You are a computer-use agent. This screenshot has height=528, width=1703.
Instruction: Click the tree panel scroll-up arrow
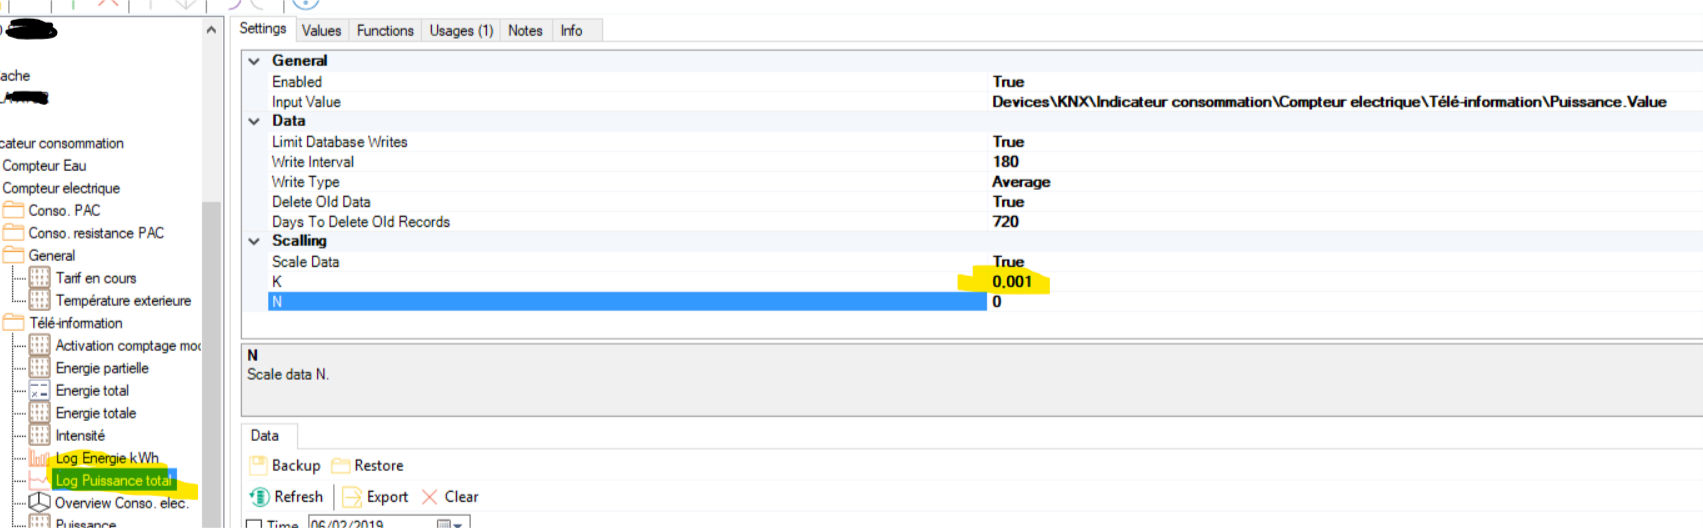tap(211, 30)
